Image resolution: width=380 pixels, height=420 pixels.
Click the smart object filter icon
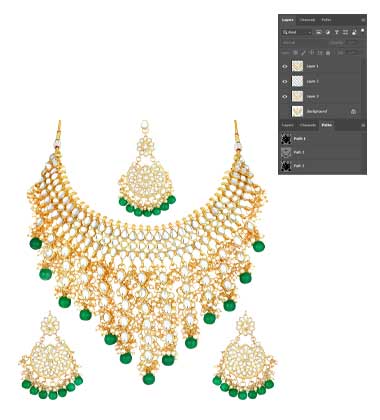(x=354, y=32)
